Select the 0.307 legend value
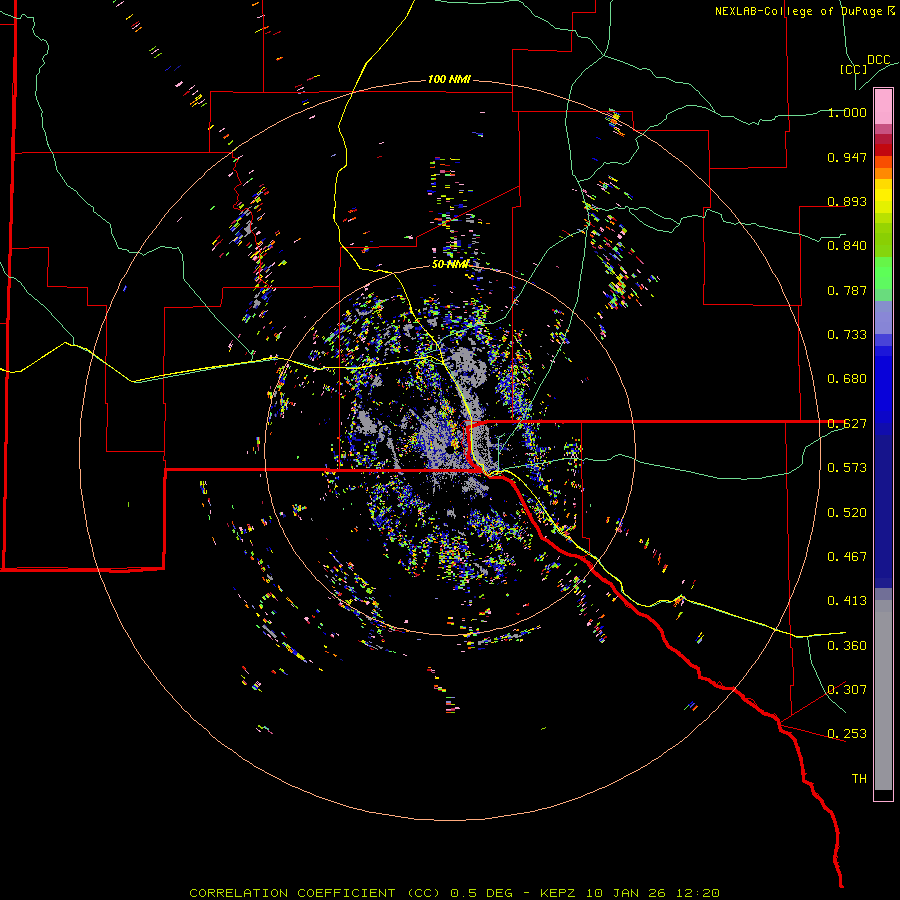 click(847, 690)
